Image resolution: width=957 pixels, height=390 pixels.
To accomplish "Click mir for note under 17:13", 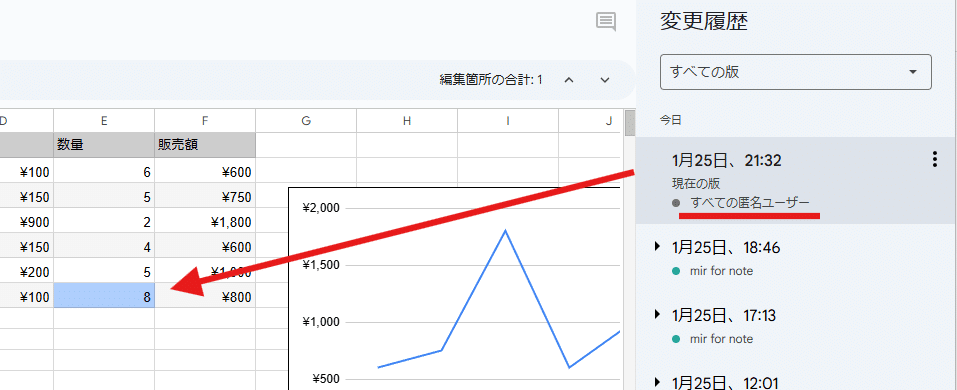I will click(x=721, y=339).
